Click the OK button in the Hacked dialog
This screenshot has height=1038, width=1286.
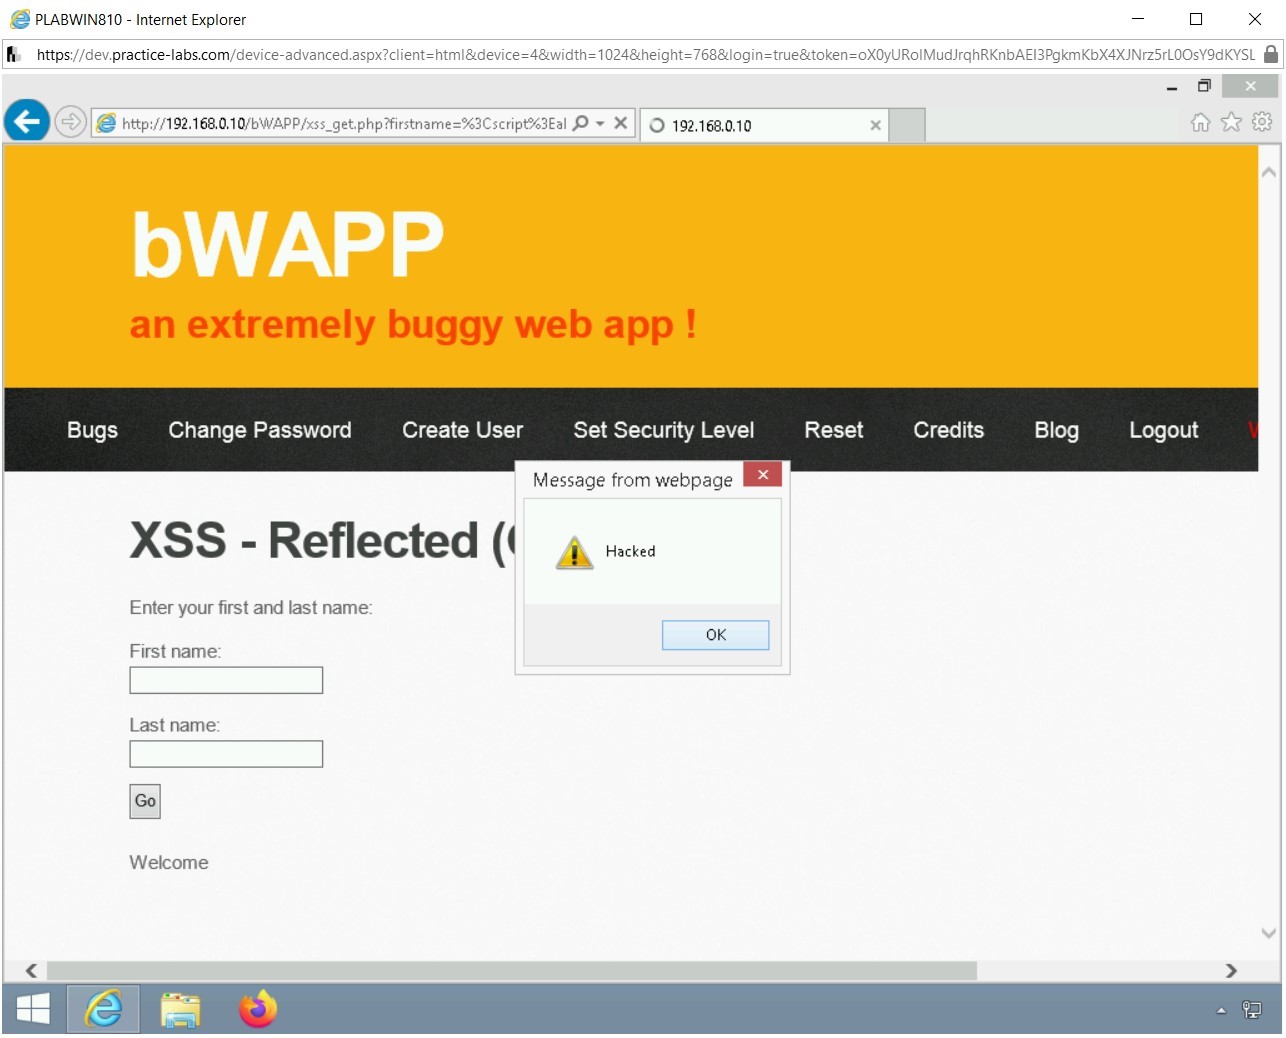714,634
